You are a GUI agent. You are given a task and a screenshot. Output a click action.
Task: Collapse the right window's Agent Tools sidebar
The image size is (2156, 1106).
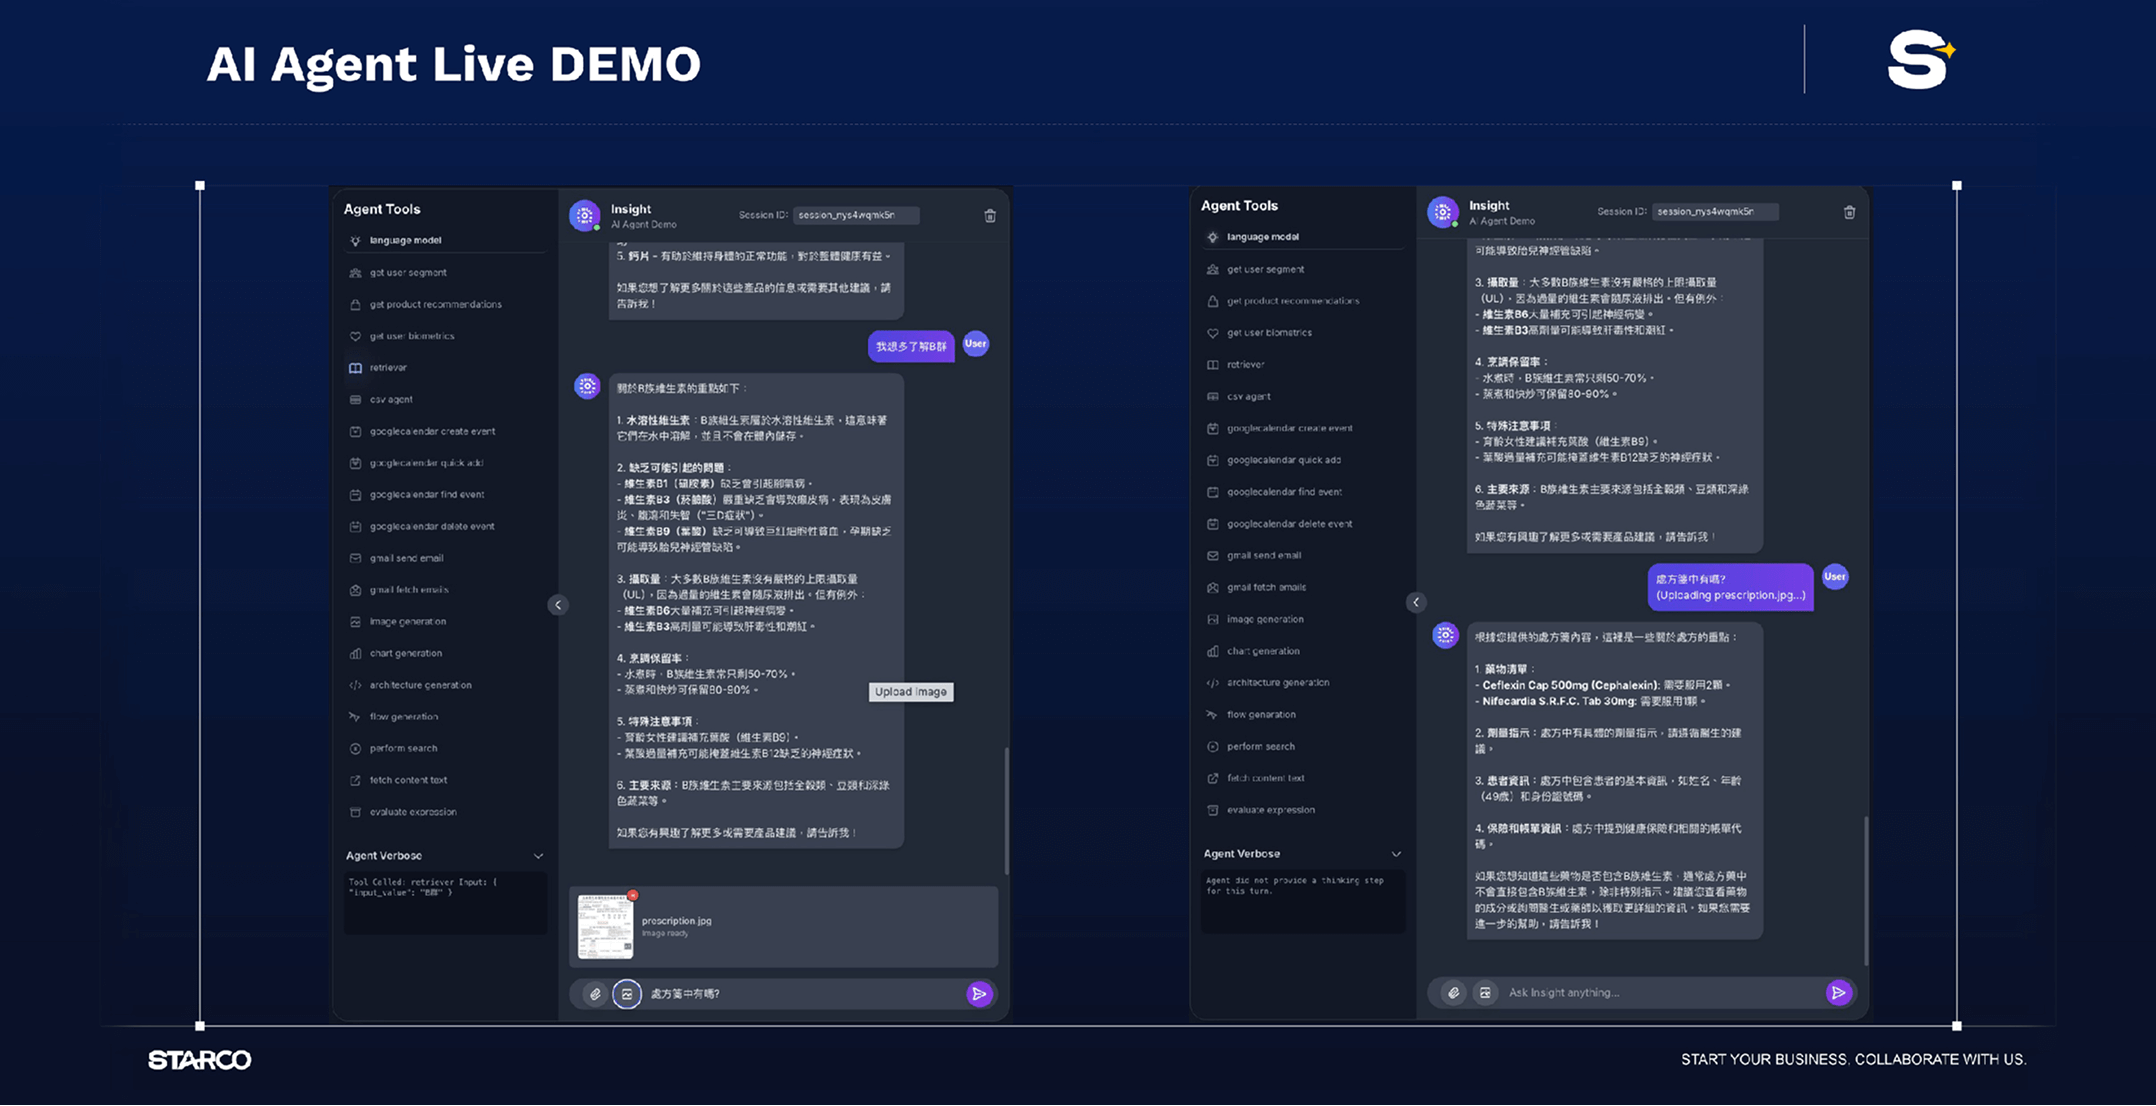tap(1416, 602)
